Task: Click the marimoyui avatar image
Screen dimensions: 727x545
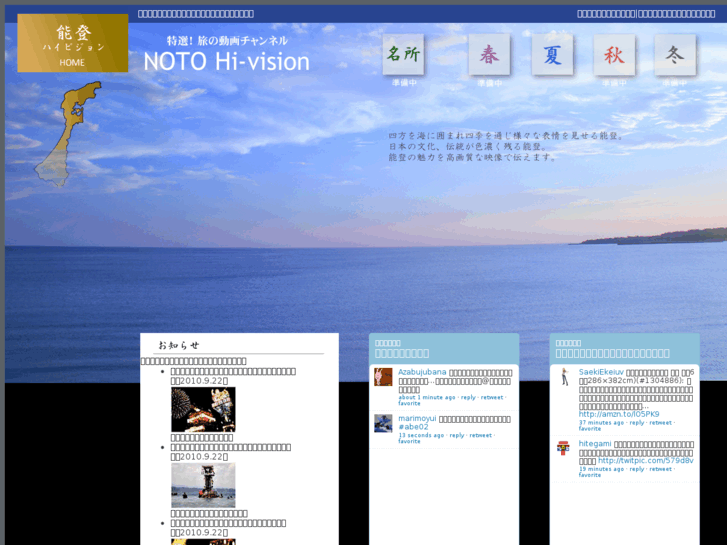Action: (383, 423)
